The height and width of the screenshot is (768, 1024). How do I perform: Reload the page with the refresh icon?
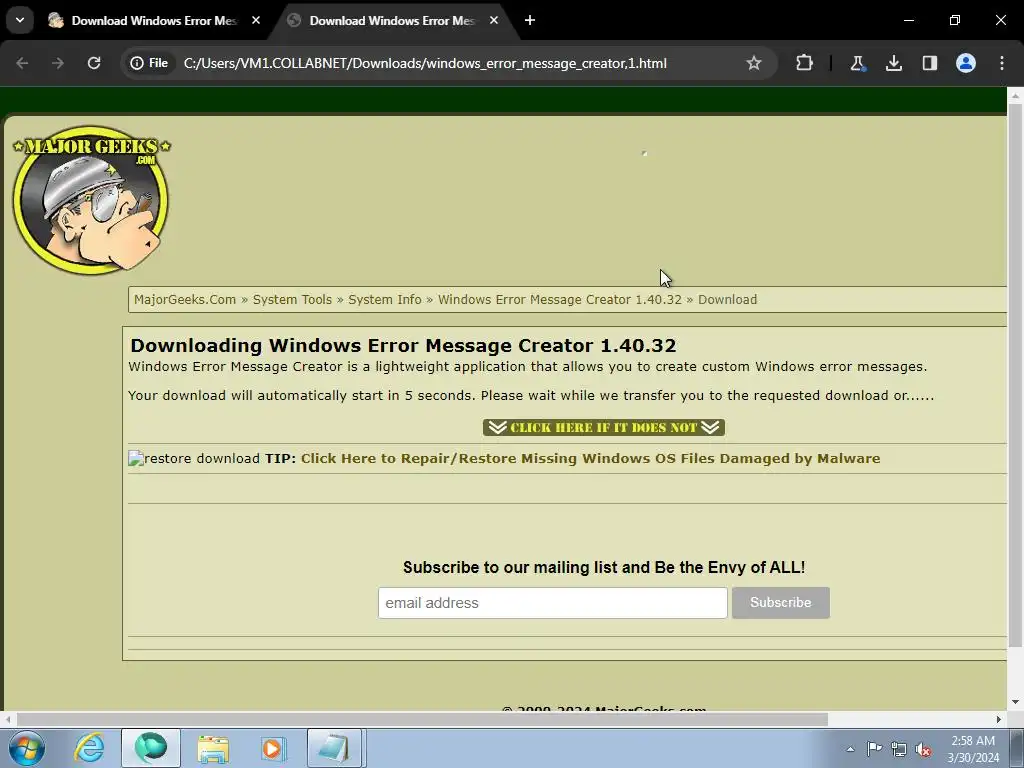pyautogui.click(x=94, y=63)
